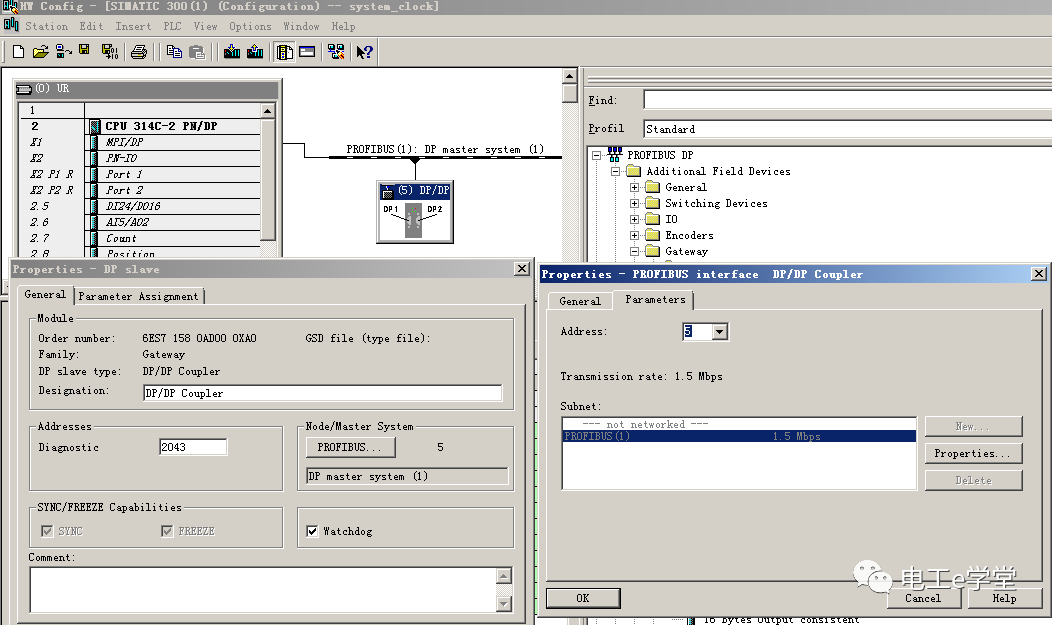
Task: Select PROFIBUS(1) subnet in list
Action: [739, 436]
